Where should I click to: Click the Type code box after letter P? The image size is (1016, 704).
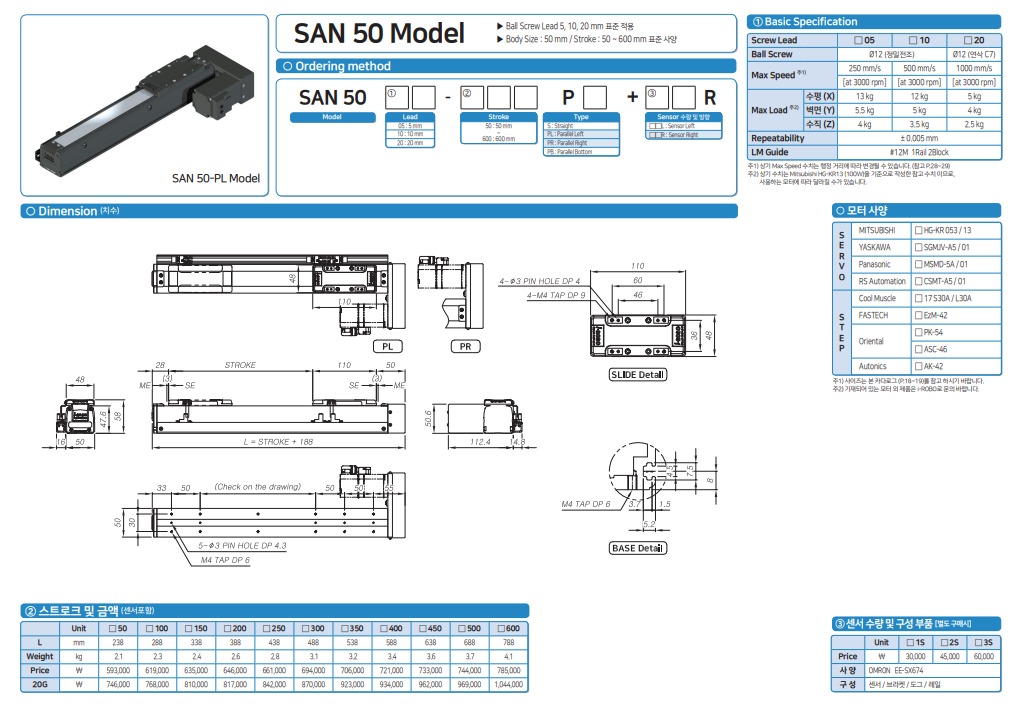click(595, 98)
